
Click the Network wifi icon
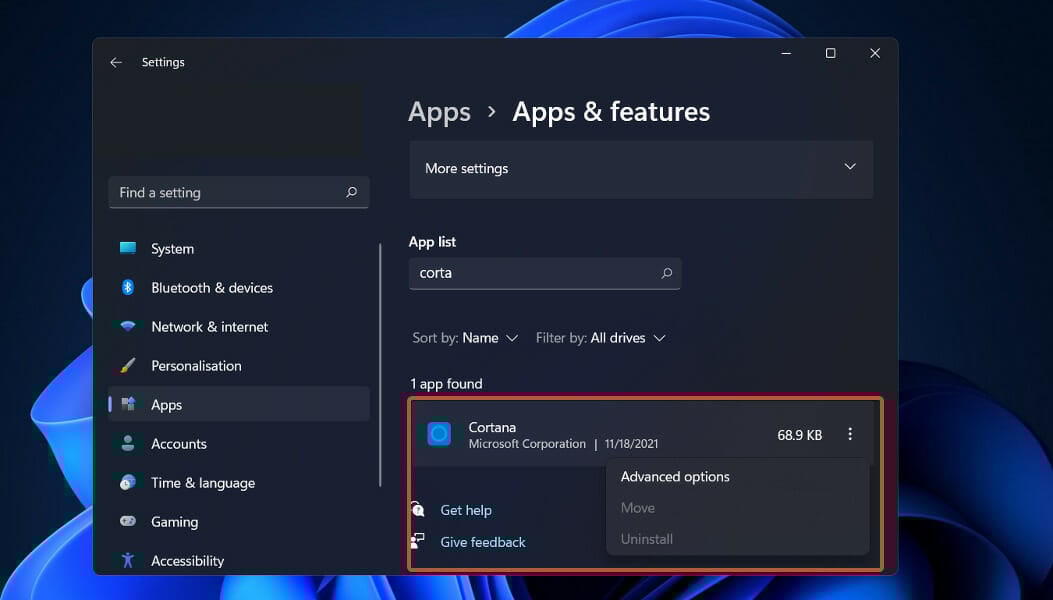coord(128,327)
